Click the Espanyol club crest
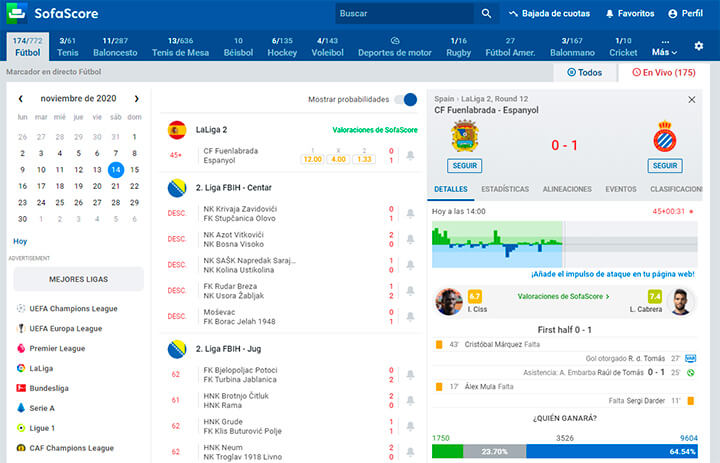 tap(664, 136)
